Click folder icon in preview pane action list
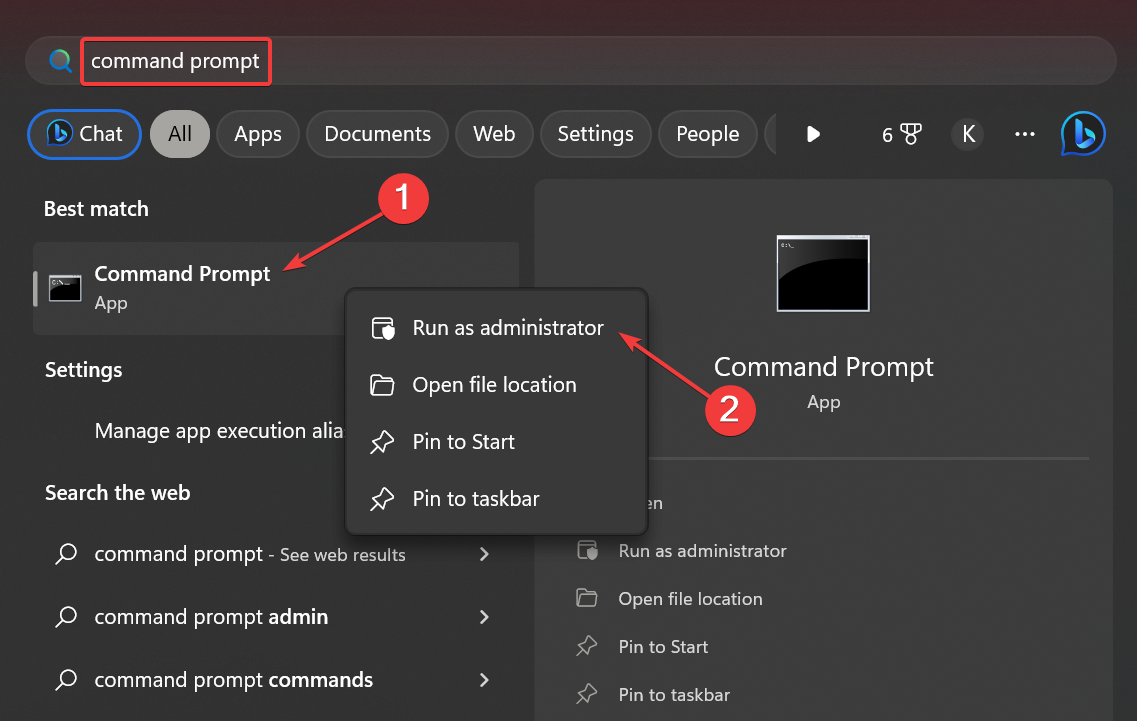Viewport: 1137px width, 721px height. click(x=587, y=598)
